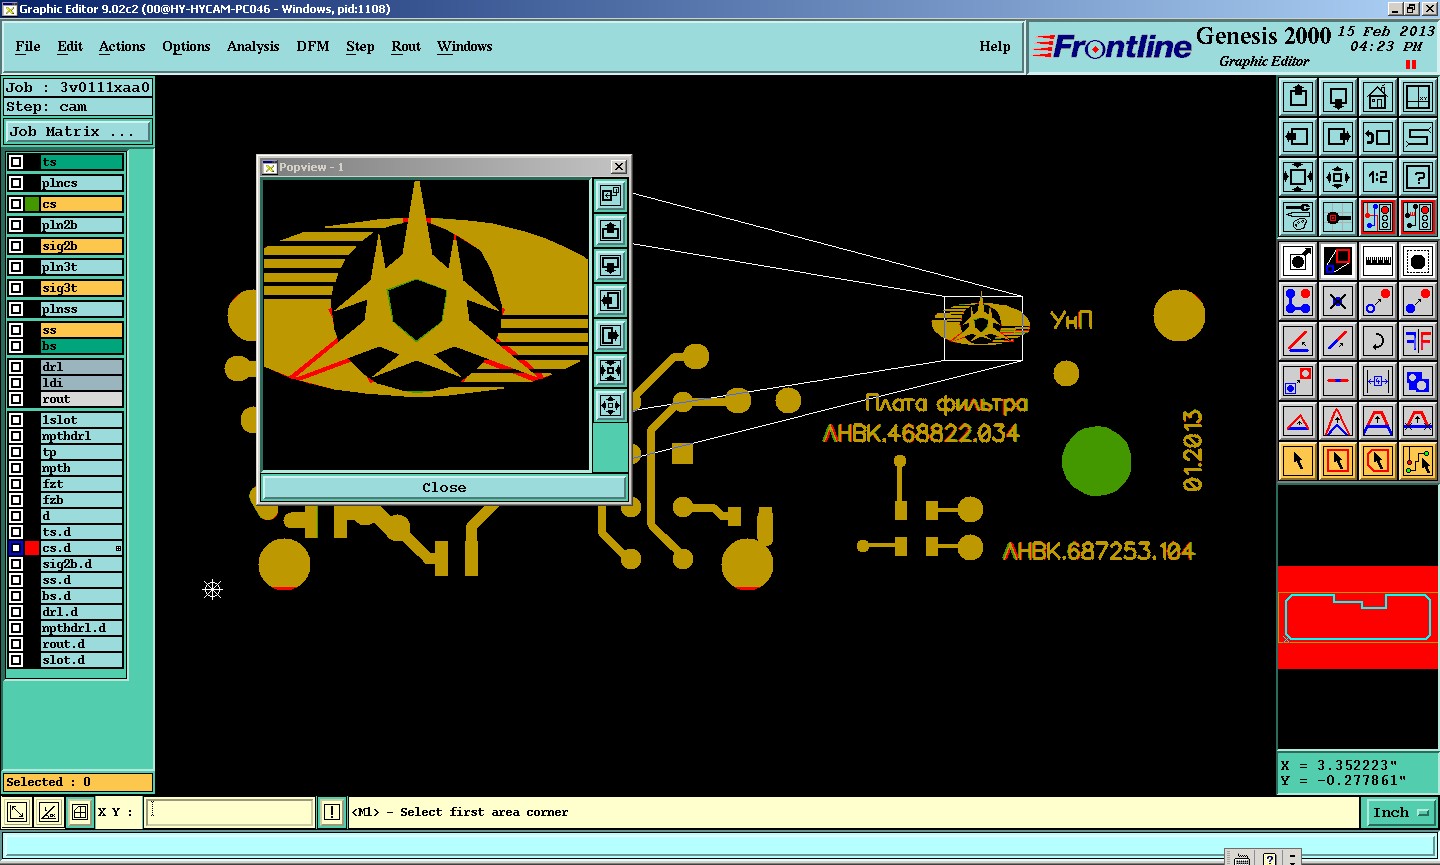The height and width of the screenshot is (865, 1440).
Task: Select the sig2b.d layer name
Action: click(x=81, y=564)
